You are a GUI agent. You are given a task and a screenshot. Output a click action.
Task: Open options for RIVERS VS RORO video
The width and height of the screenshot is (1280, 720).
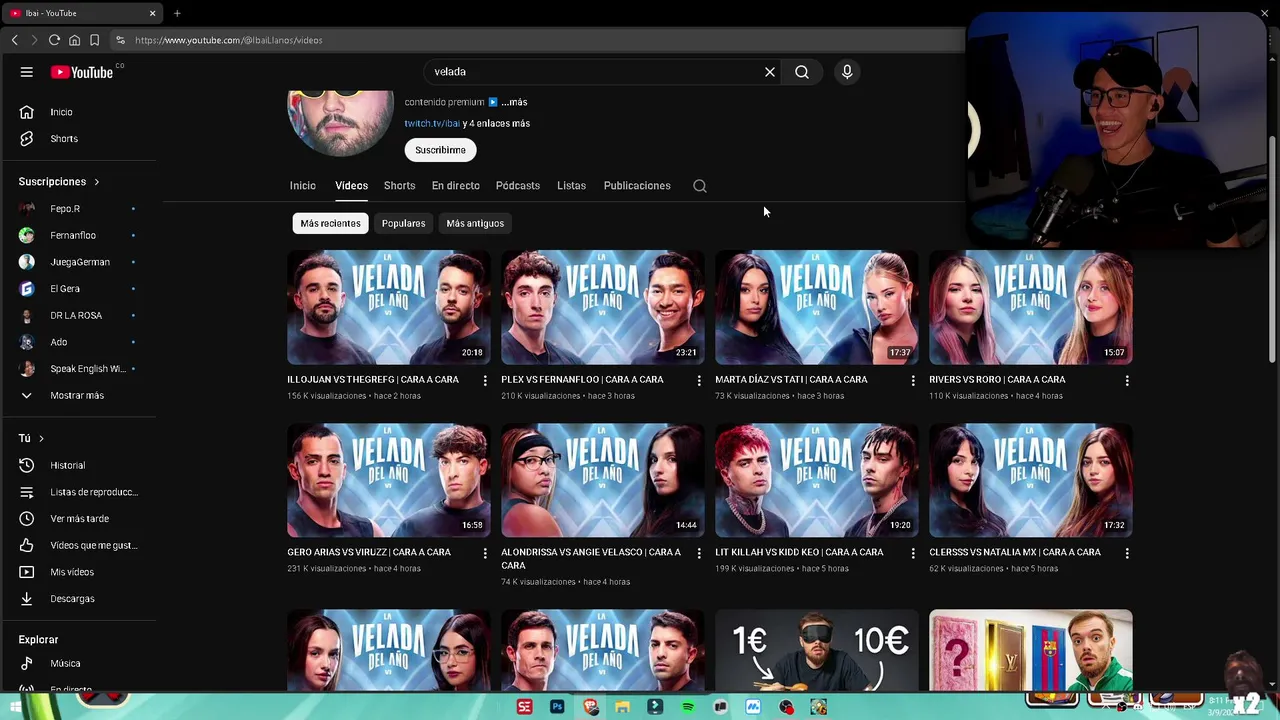[1127, 380]
